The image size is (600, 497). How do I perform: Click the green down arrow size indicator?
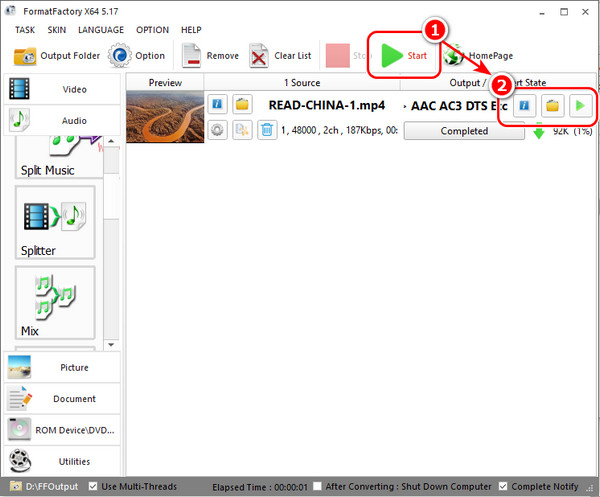tap(539, 131)
